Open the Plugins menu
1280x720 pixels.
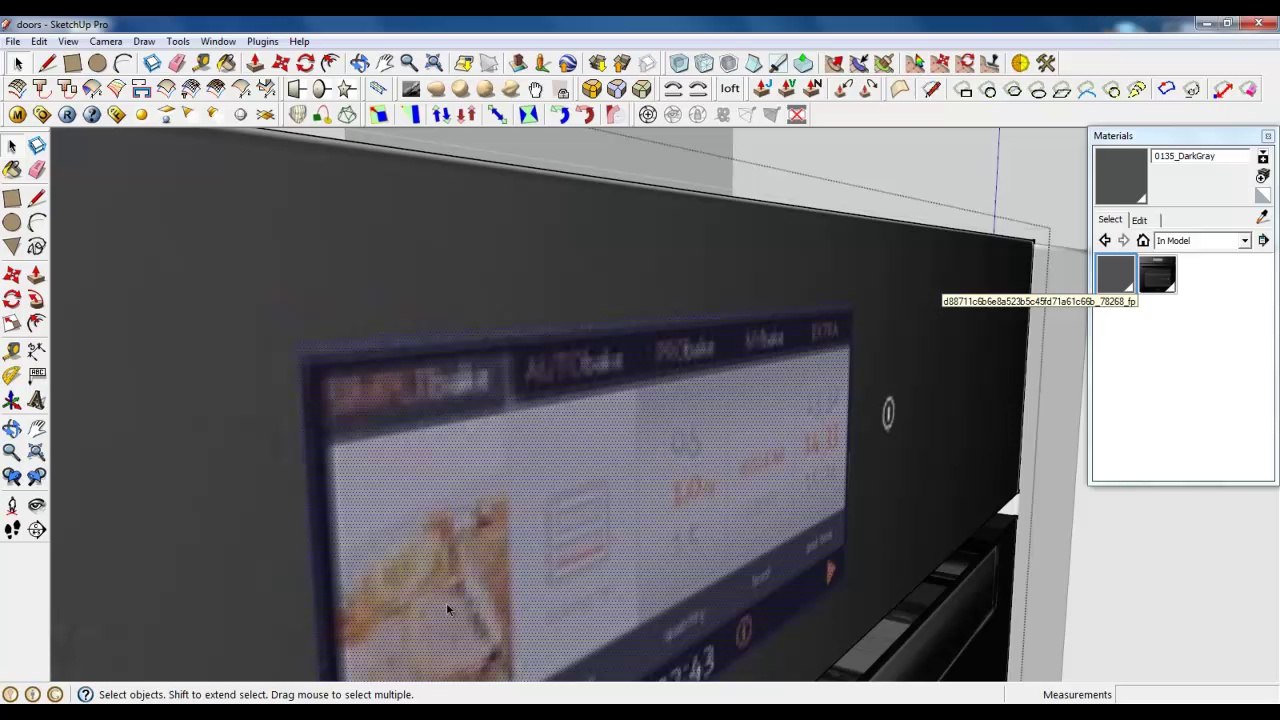263,41
